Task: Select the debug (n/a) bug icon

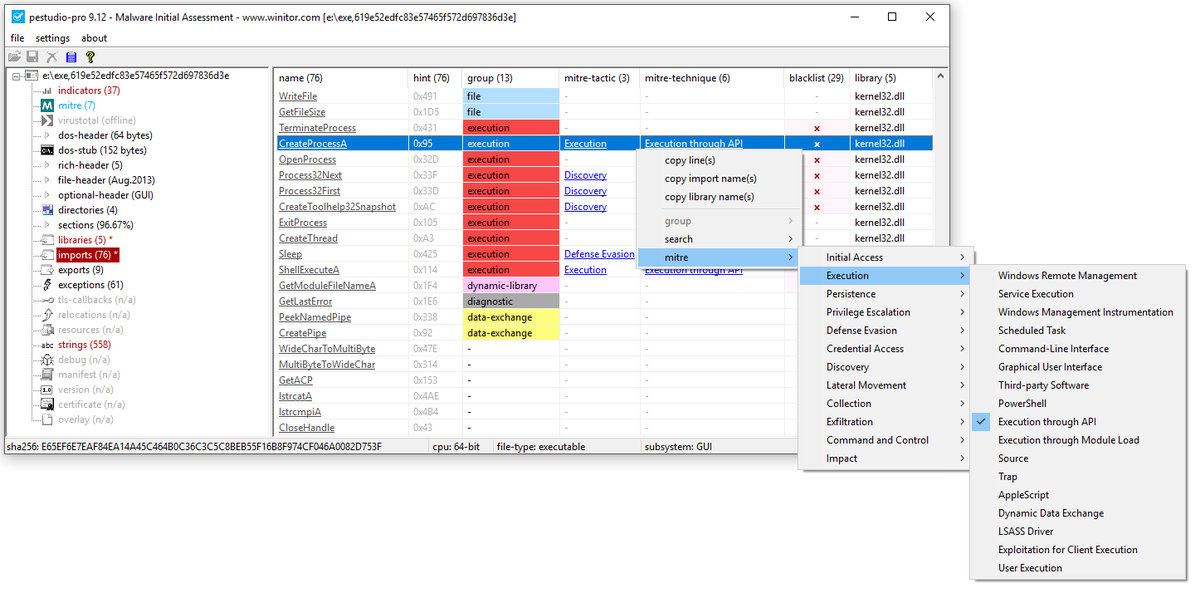Action: [x=47, y=360]
